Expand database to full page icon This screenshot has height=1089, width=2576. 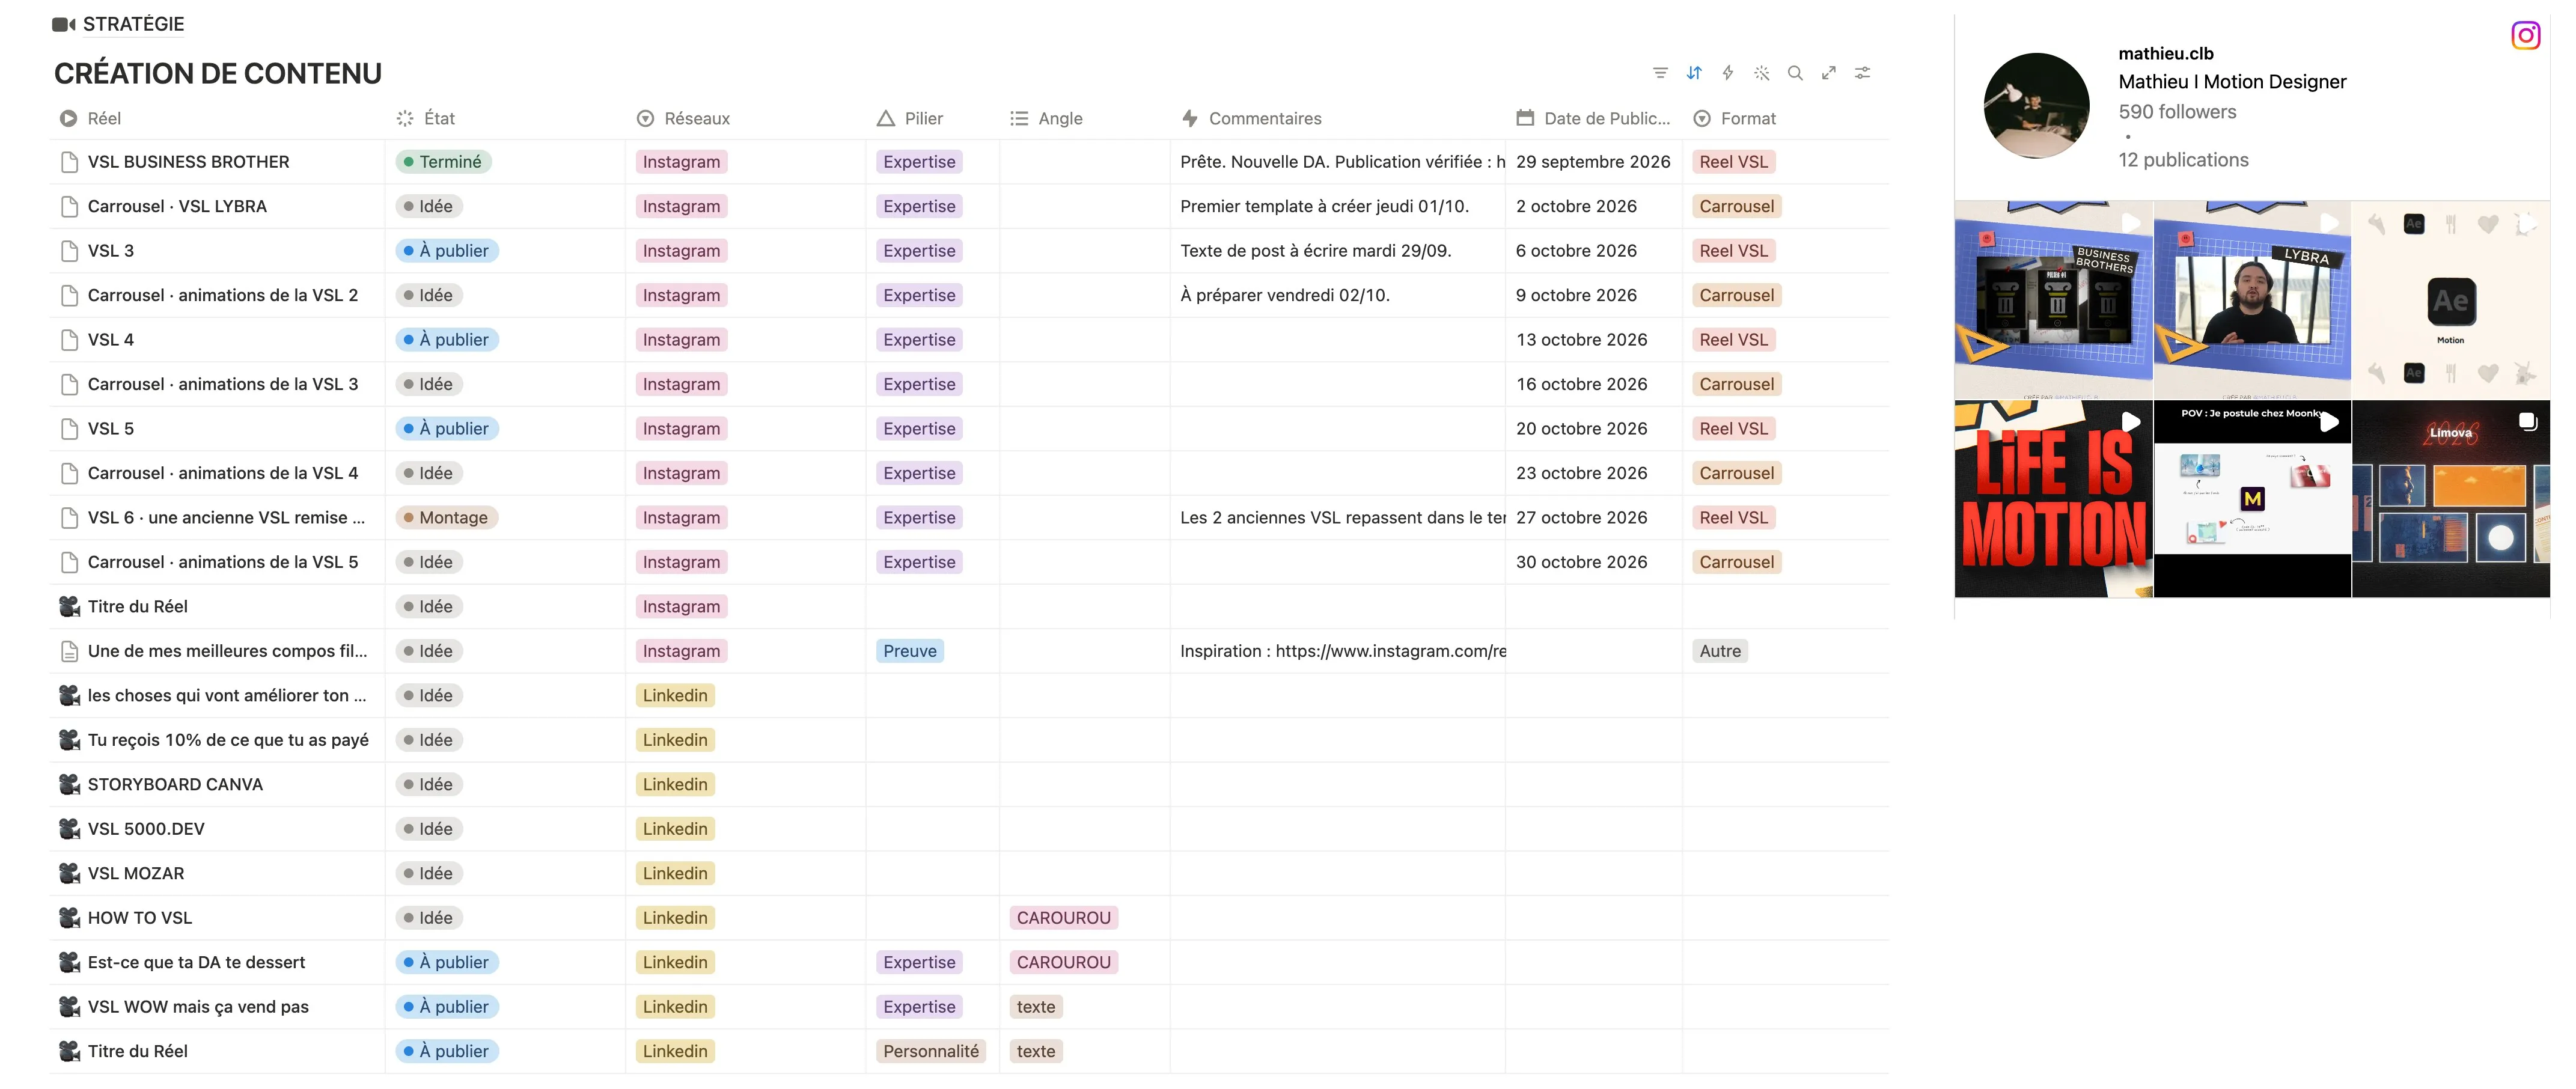[1829, 73]
